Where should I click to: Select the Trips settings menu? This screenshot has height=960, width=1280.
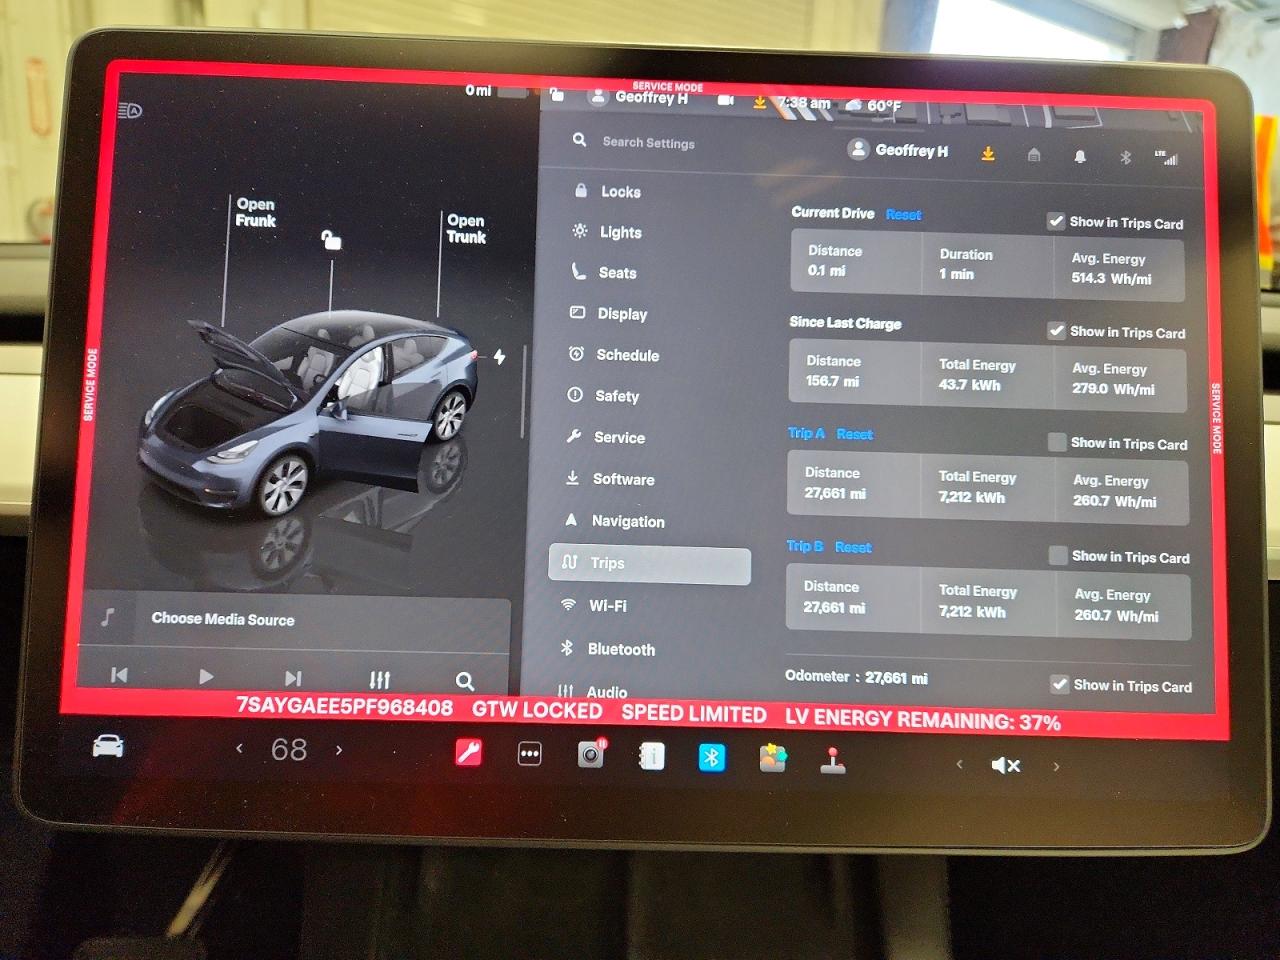pyautogui.click(x=650, y=565)
